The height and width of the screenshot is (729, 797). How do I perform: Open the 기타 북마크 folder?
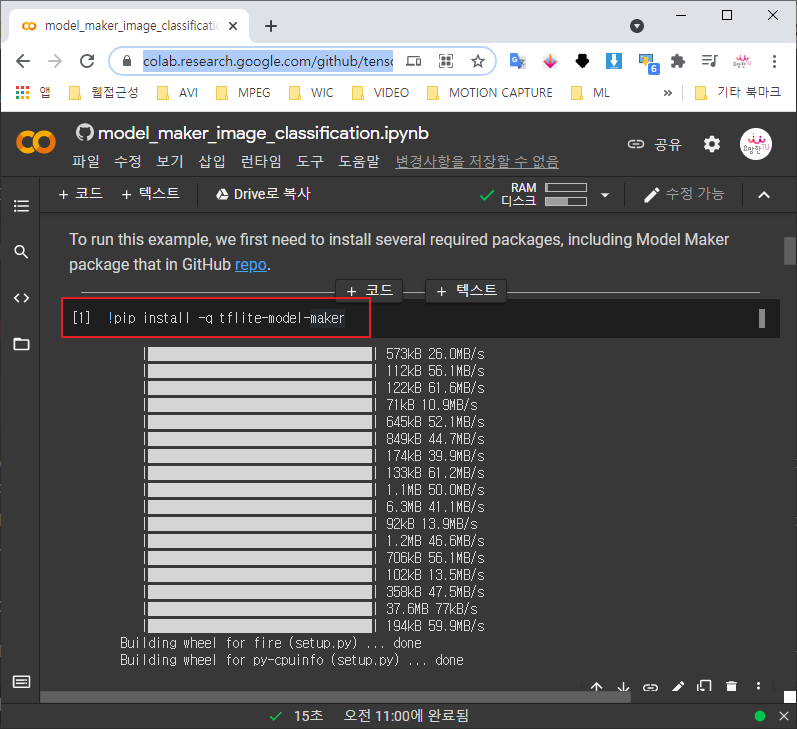[x=738, y=93]
